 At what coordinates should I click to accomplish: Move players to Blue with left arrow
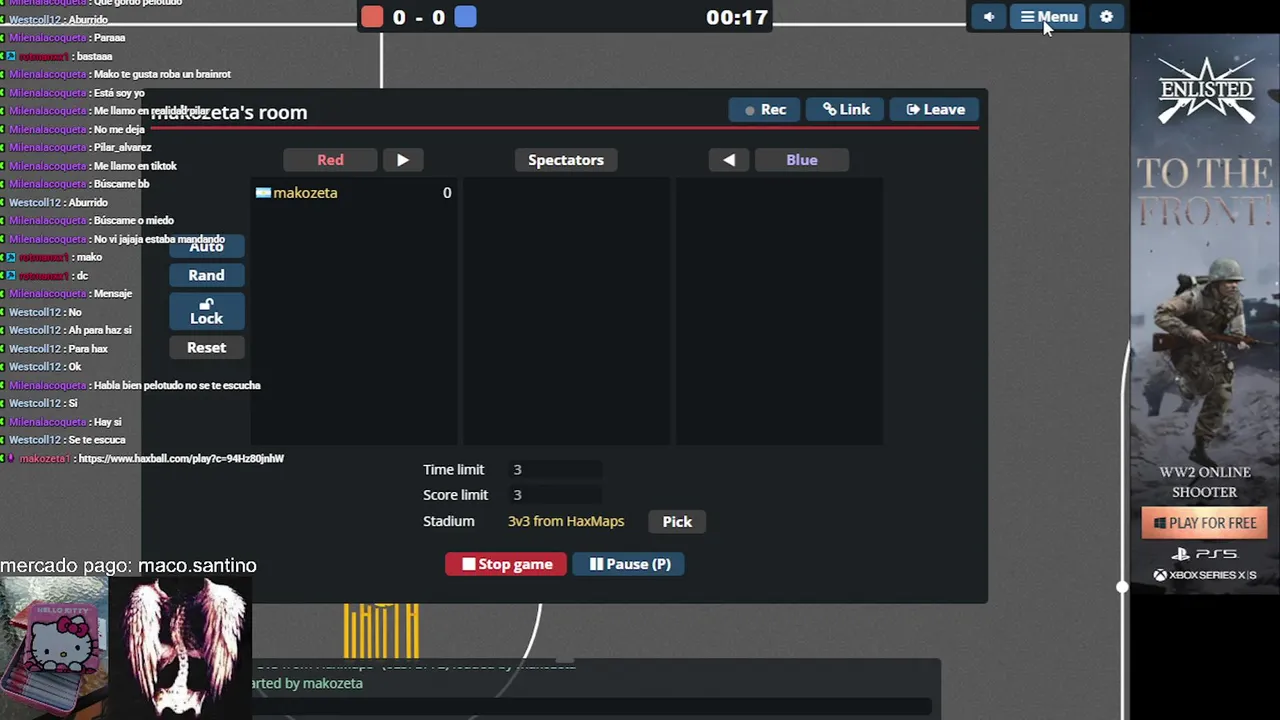729,160
